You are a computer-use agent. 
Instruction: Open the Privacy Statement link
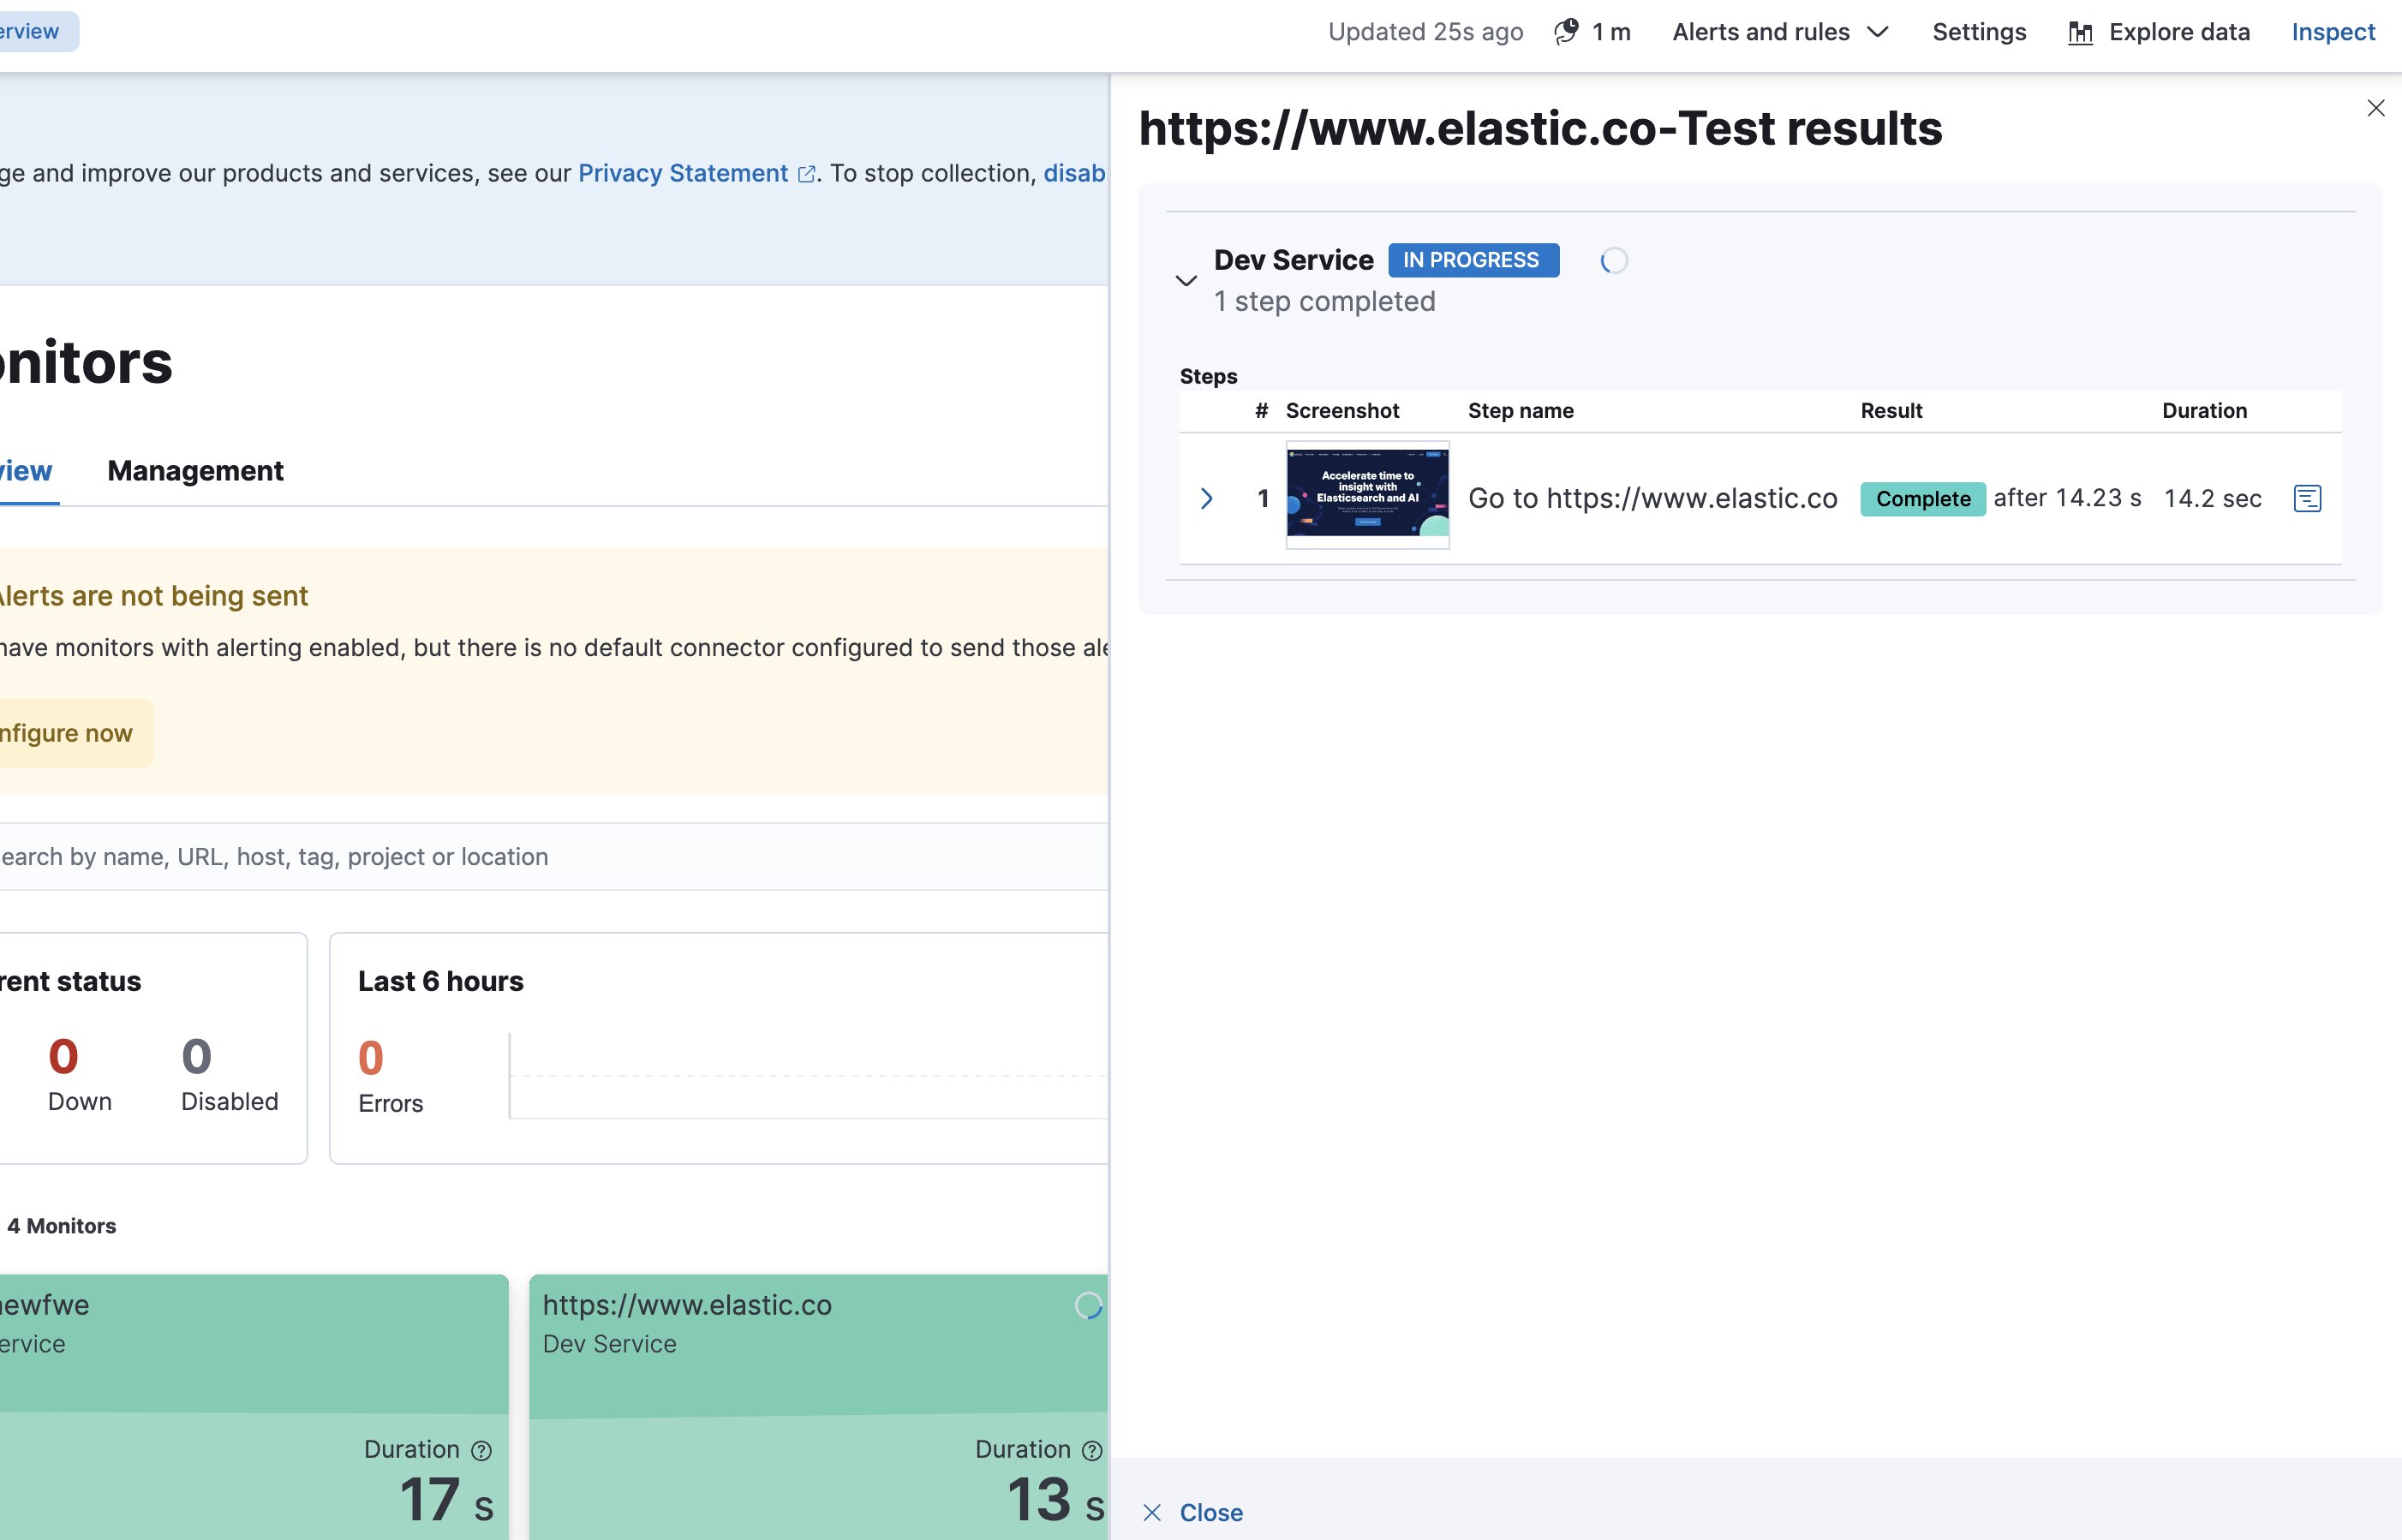click(683, 173)
